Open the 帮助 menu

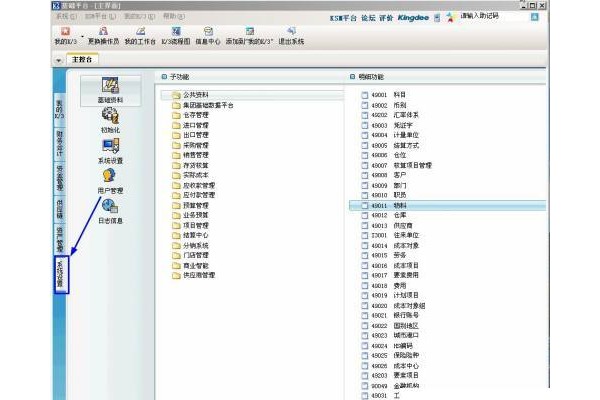174,16
